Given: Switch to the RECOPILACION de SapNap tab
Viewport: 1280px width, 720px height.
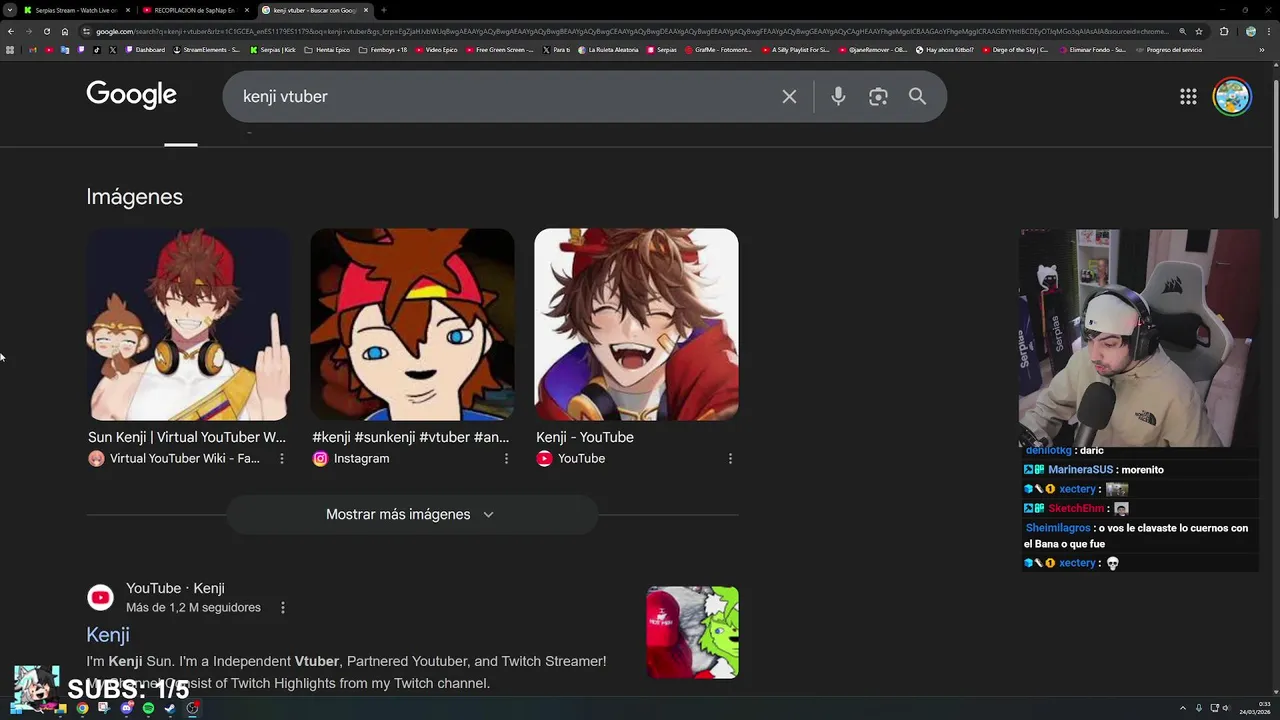Looking at the screenshot, I should click(194, 10).
